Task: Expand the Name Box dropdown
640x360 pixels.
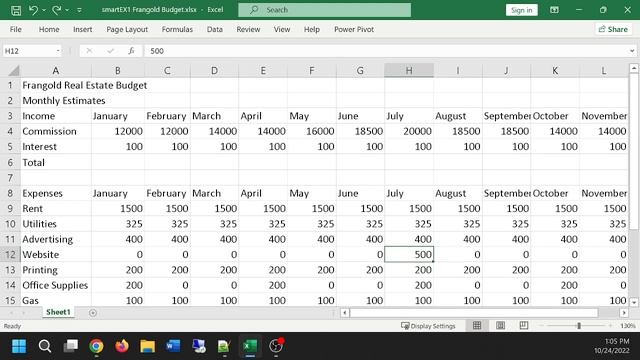Action: click(x=58, y=51)
